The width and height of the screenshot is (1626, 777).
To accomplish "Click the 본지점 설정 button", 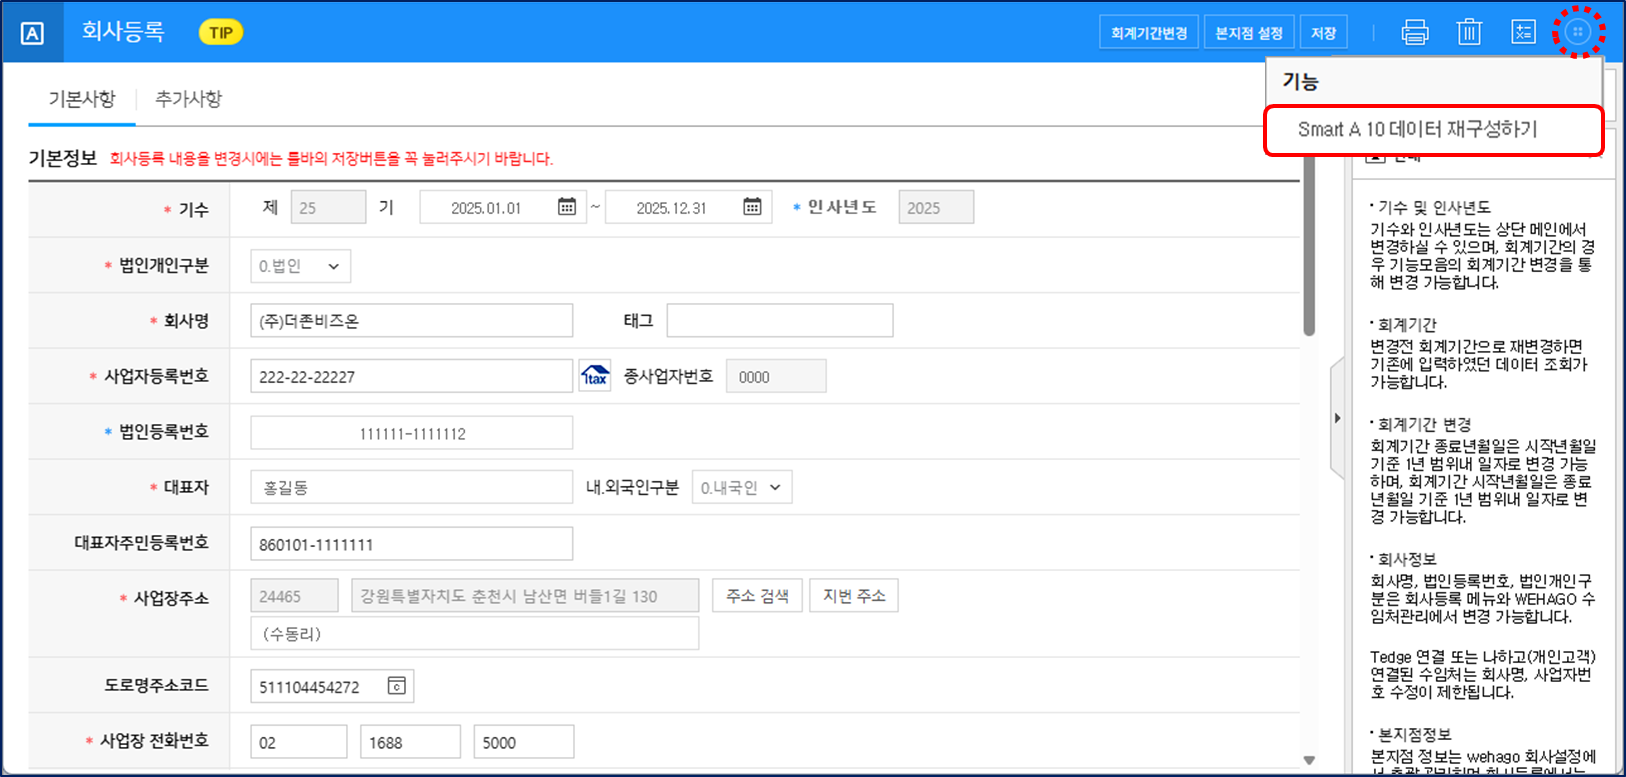I will 1249,33.
